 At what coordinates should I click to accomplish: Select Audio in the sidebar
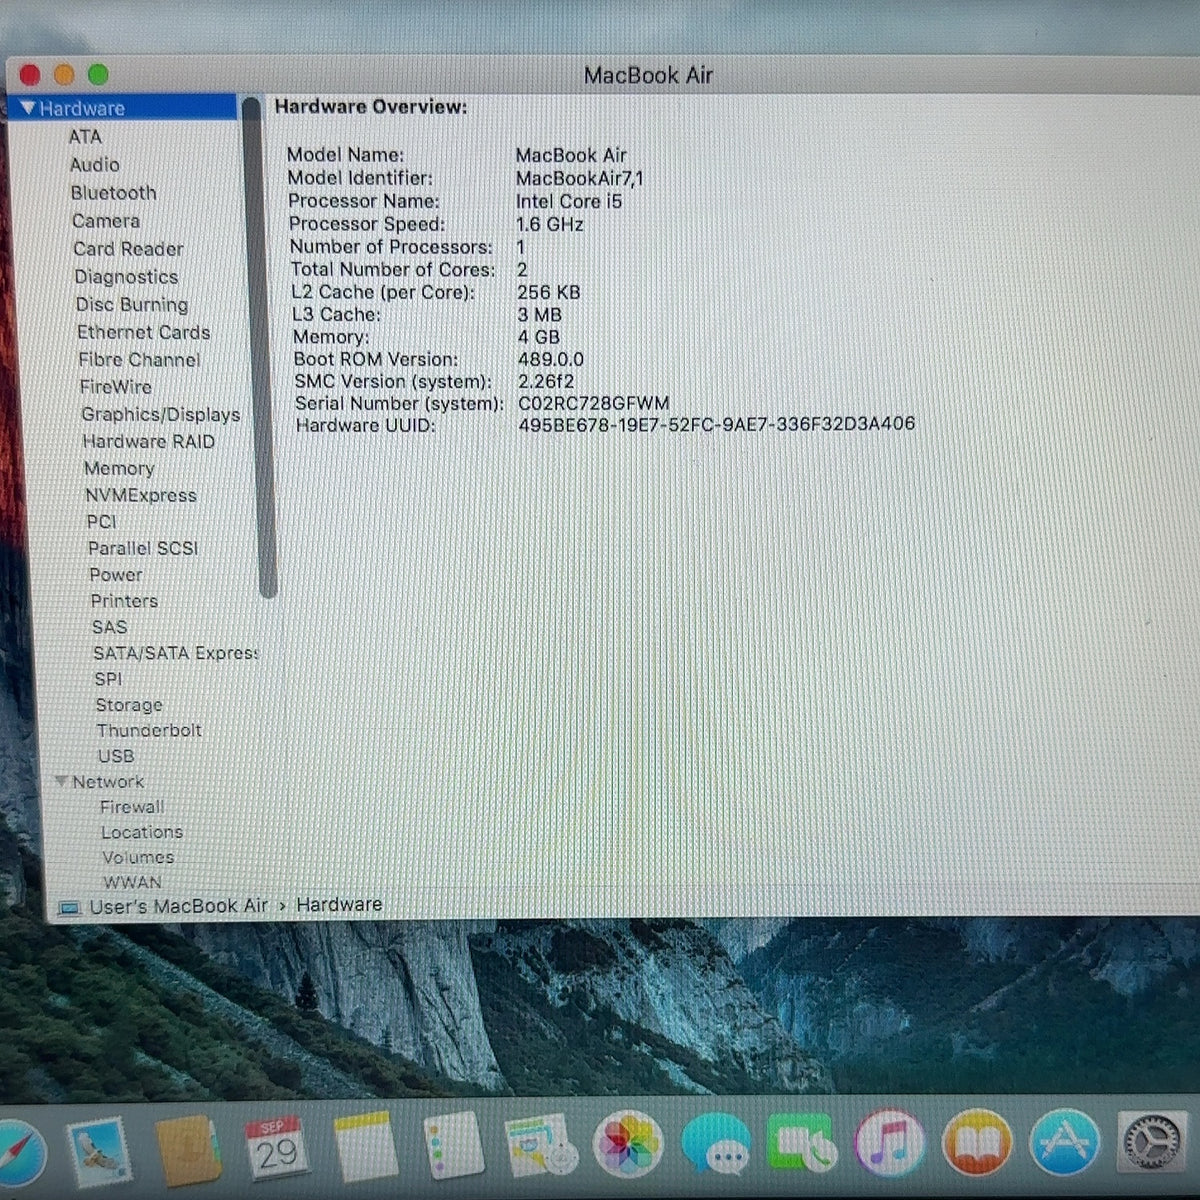point(95,164)
